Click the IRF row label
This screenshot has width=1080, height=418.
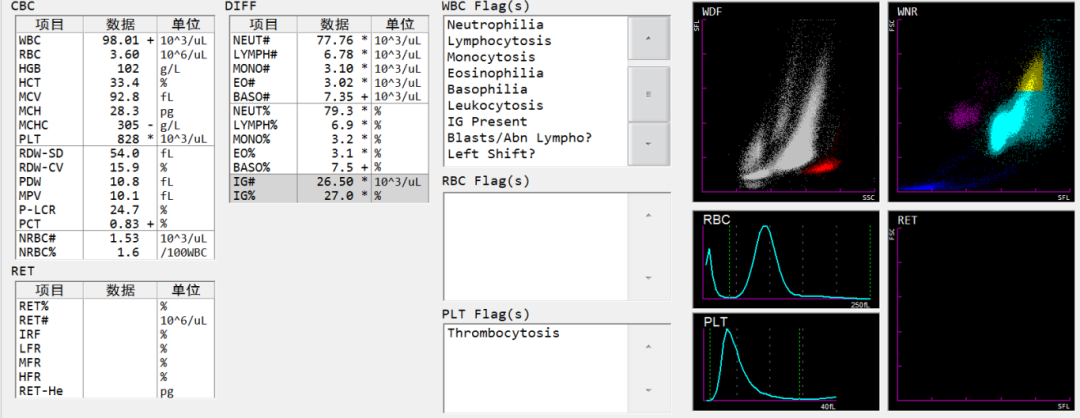30,334
